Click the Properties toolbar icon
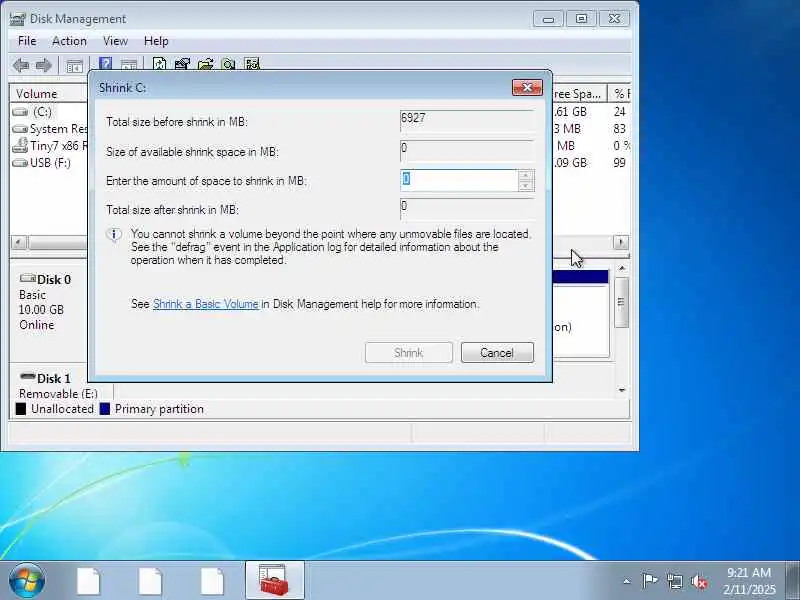The width and height of the screenshot is (800, 600). (x=182, y=64)
